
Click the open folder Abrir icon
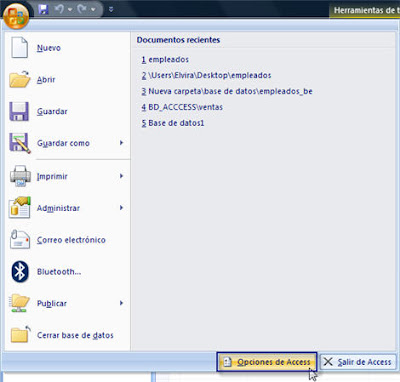tap(20, 79)
